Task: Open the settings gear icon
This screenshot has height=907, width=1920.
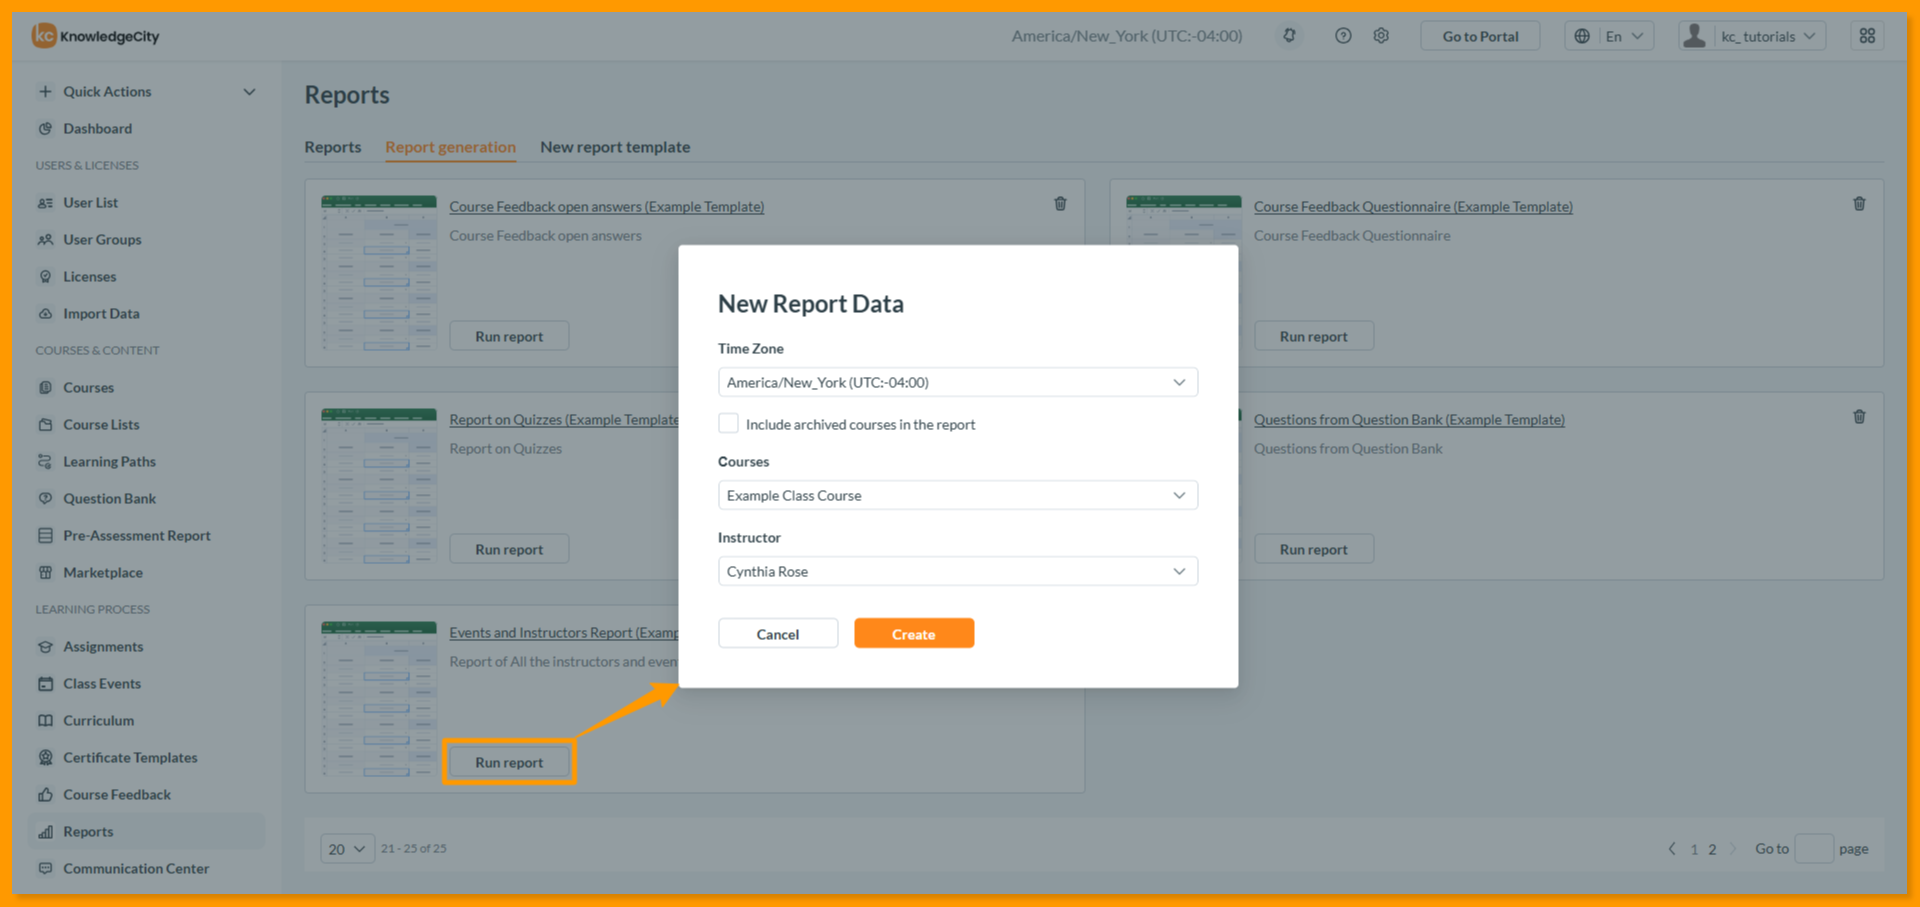Action: tap(1381, 36)
